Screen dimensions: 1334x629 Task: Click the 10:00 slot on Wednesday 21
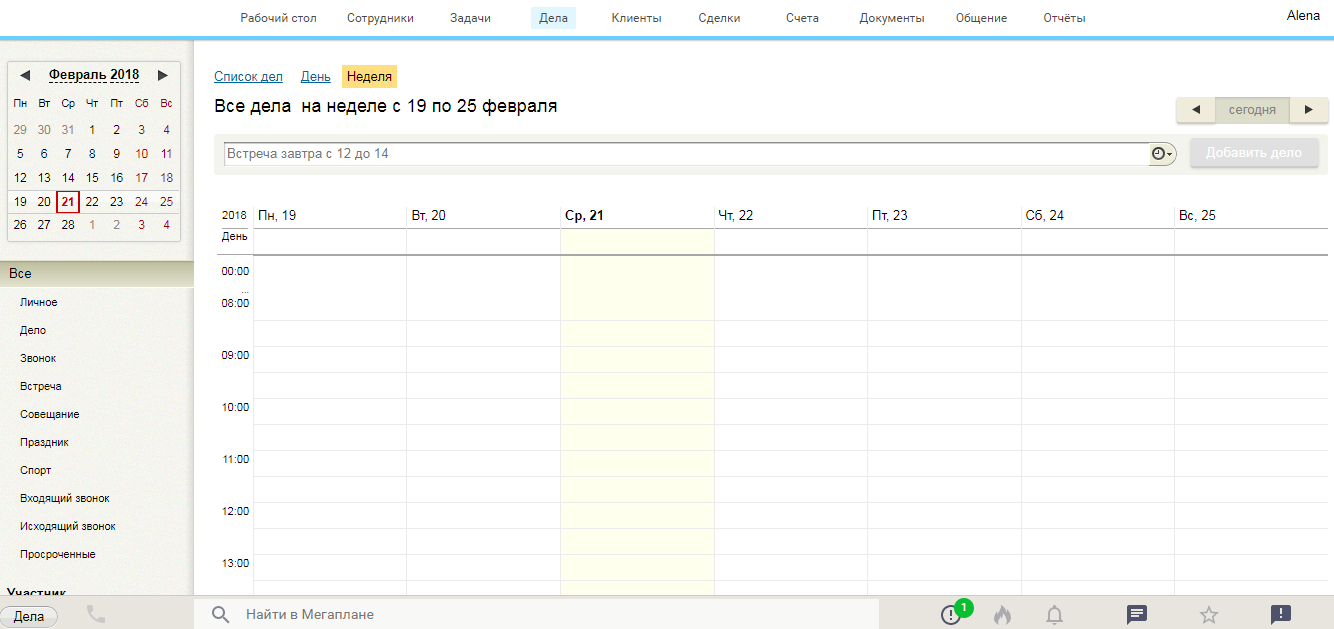pos(637,412)
